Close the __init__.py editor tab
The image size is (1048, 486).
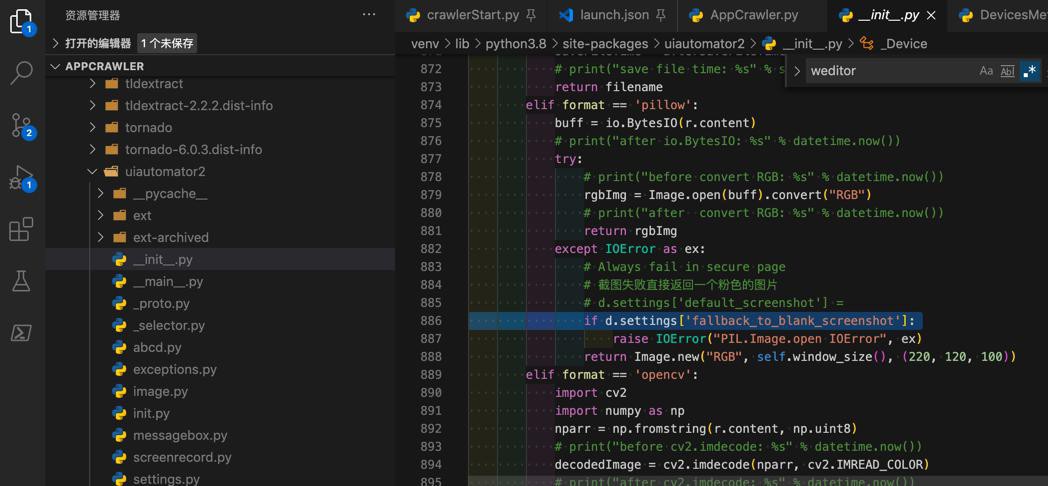[932, 15]
